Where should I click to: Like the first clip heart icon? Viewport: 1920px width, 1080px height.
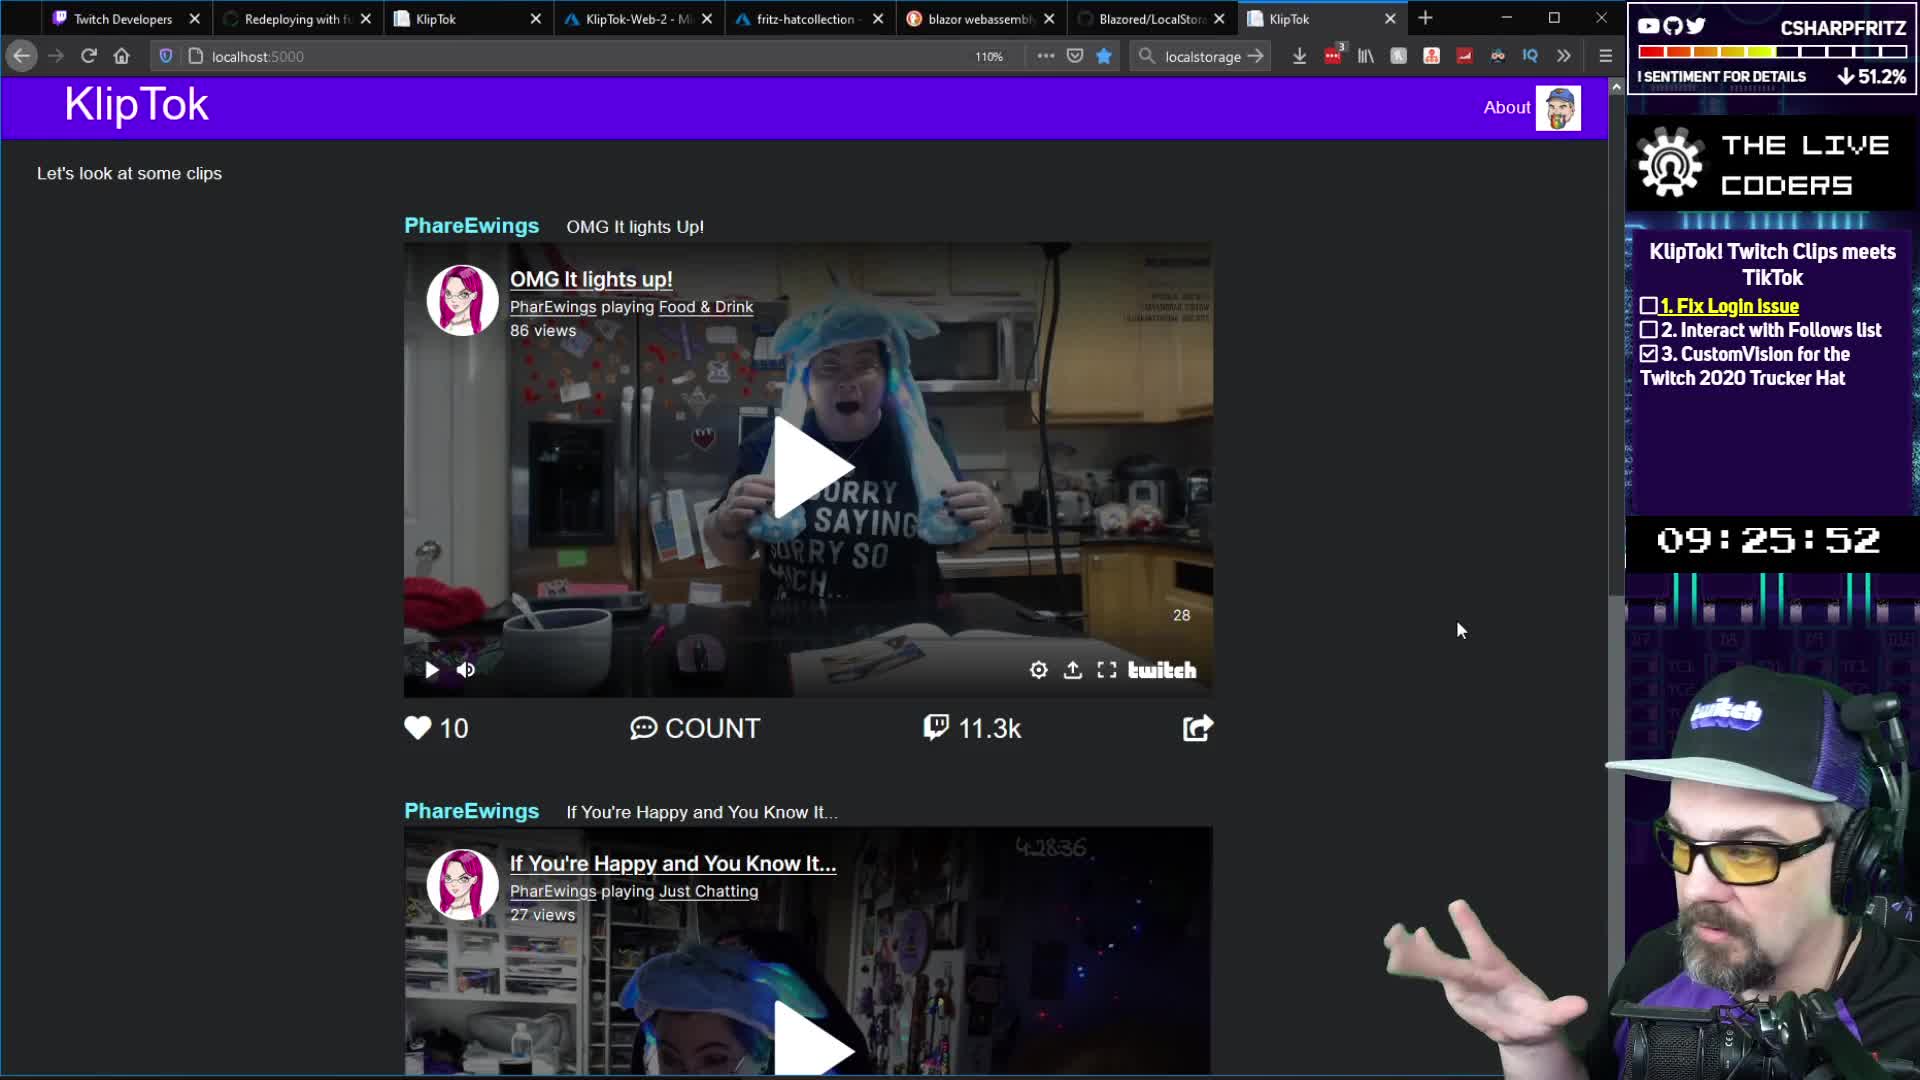coord(418,728)
